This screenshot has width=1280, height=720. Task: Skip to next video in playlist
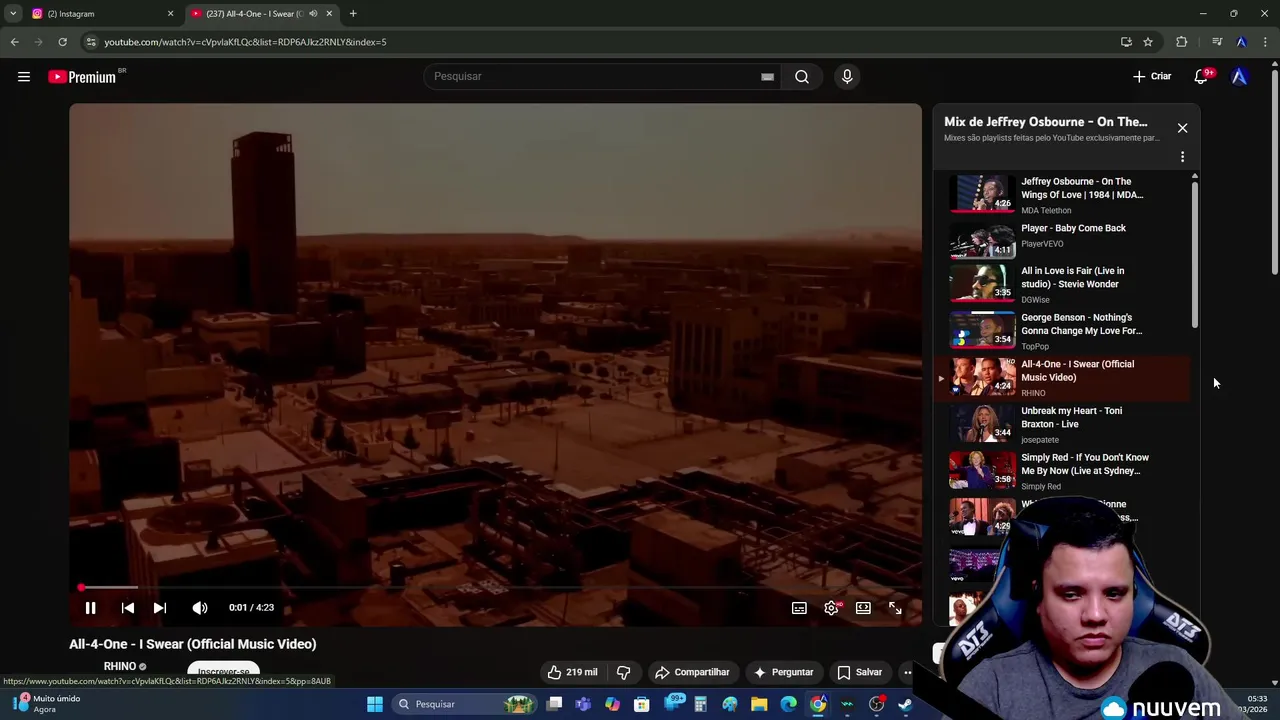pos(160,607)
